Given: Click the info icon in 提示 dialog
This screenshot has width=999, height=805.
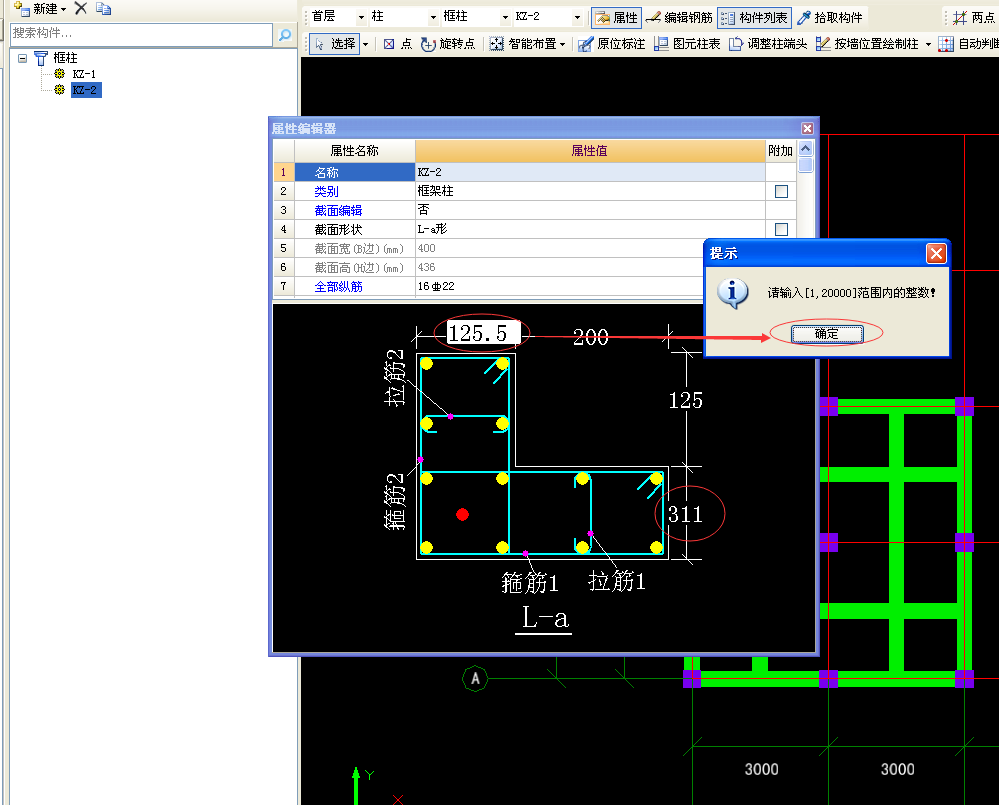Looking at the screenshot, I should pyautogui.click(x=733, y=293).
